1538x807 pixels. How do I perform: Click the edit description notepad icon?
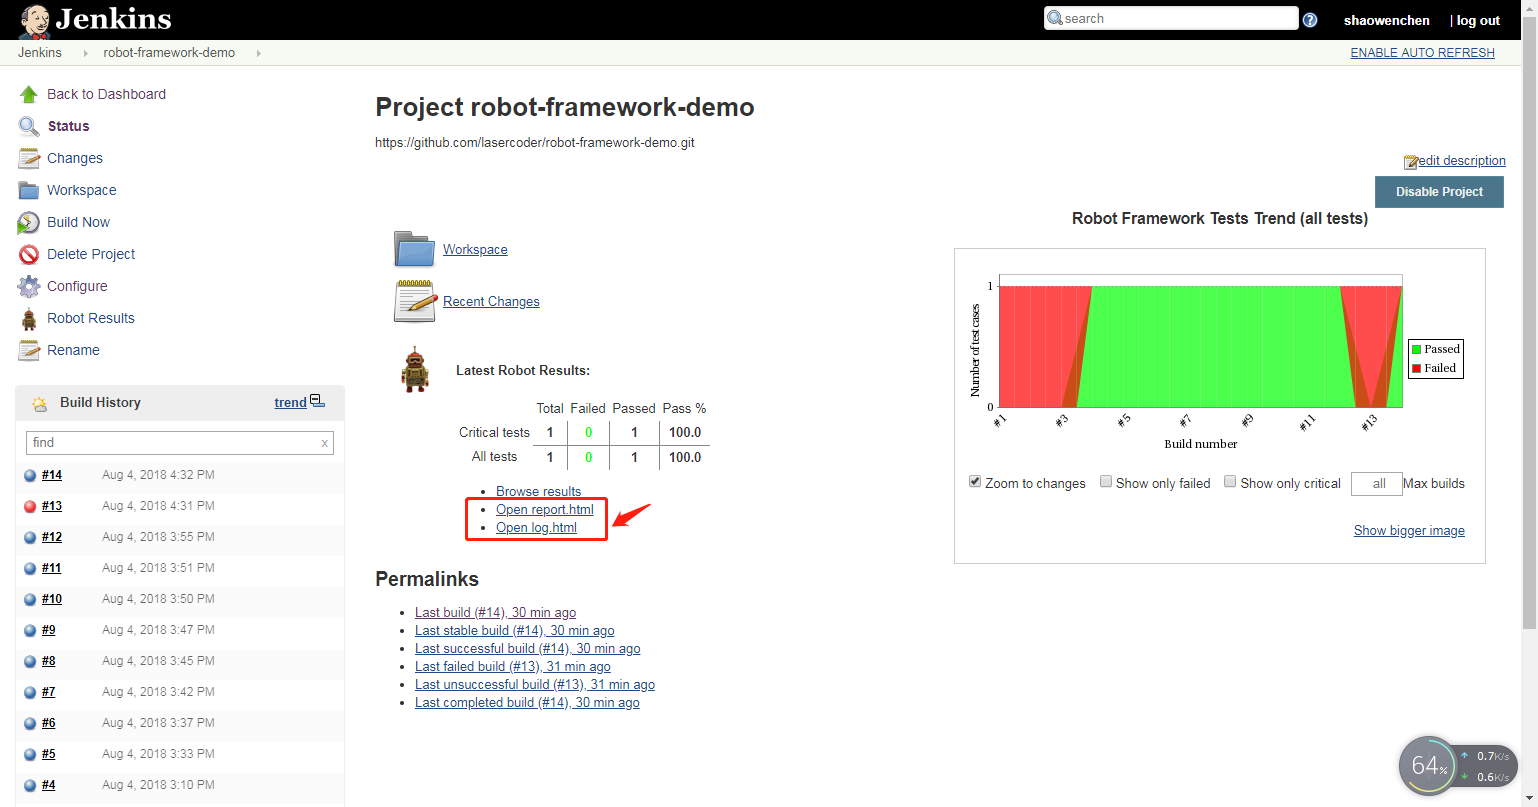point(1411,161)
